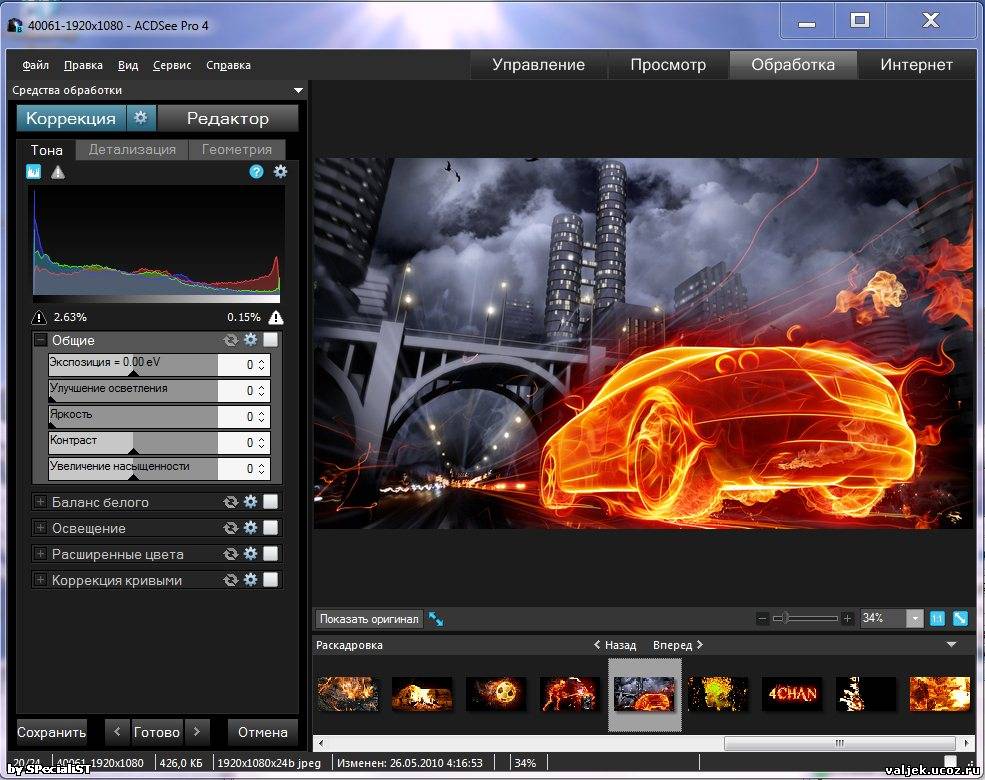Expand the Расширенные цвета section
Image resolution: width=985 pixels, height=780 pixels.
pyautogui.click(x=40, y=554)
